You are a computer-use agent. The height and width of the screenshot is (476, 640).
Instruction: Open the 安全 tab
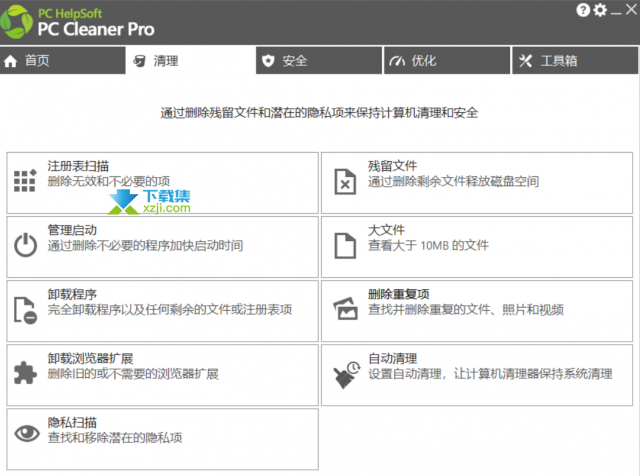click(319, 60)
